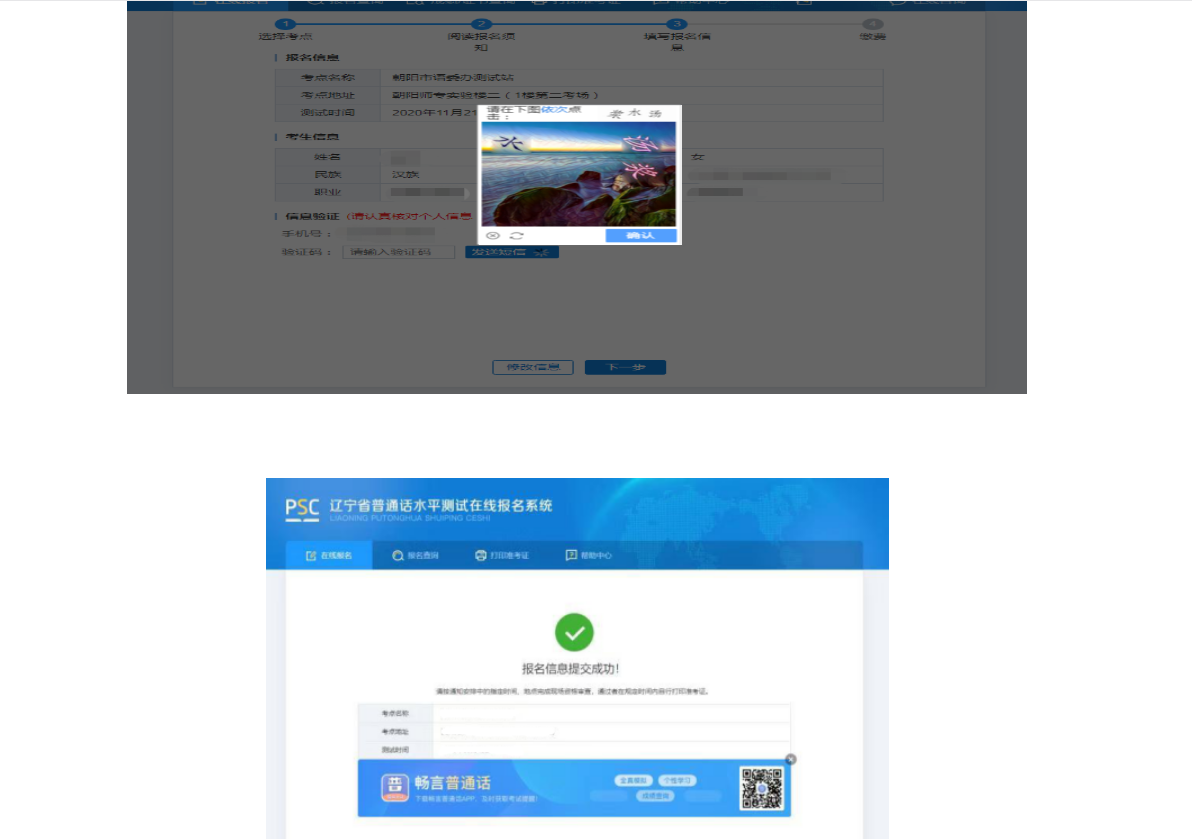Viewport: 1192px width, 839px height.
Task: Refresh the captcha image with the reload icon
Action: (x=516, y=236)
